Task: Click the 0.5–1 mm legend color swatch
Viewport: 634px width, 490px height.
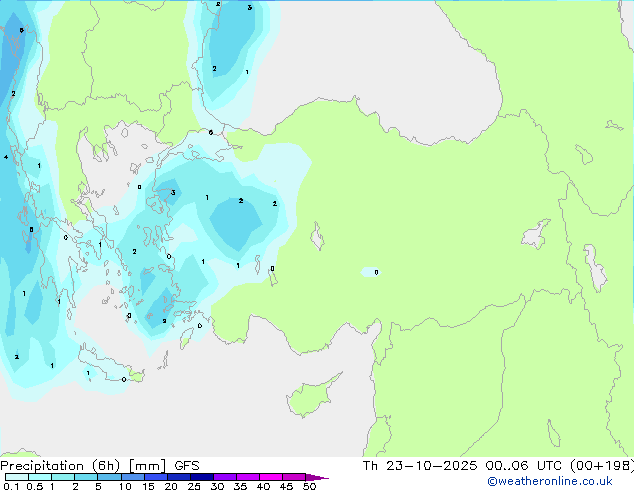Action: (40, 477)
